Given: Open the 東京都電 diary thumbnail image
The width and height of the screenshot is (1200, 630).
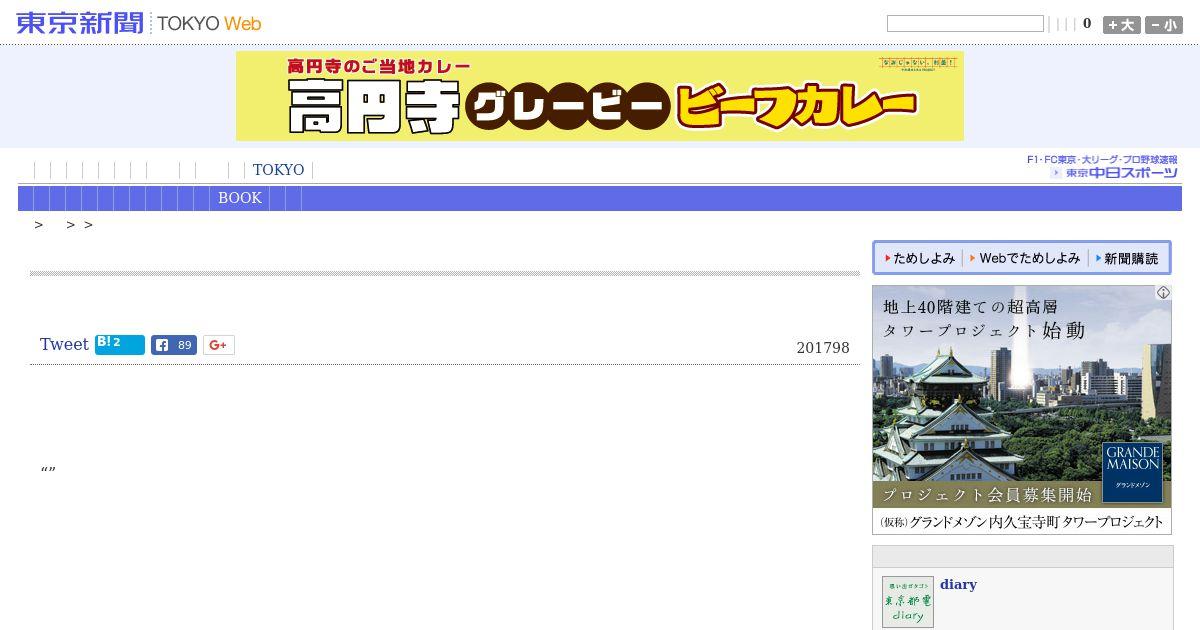Looking at the screenshot, I should click(x=908, y=602).
